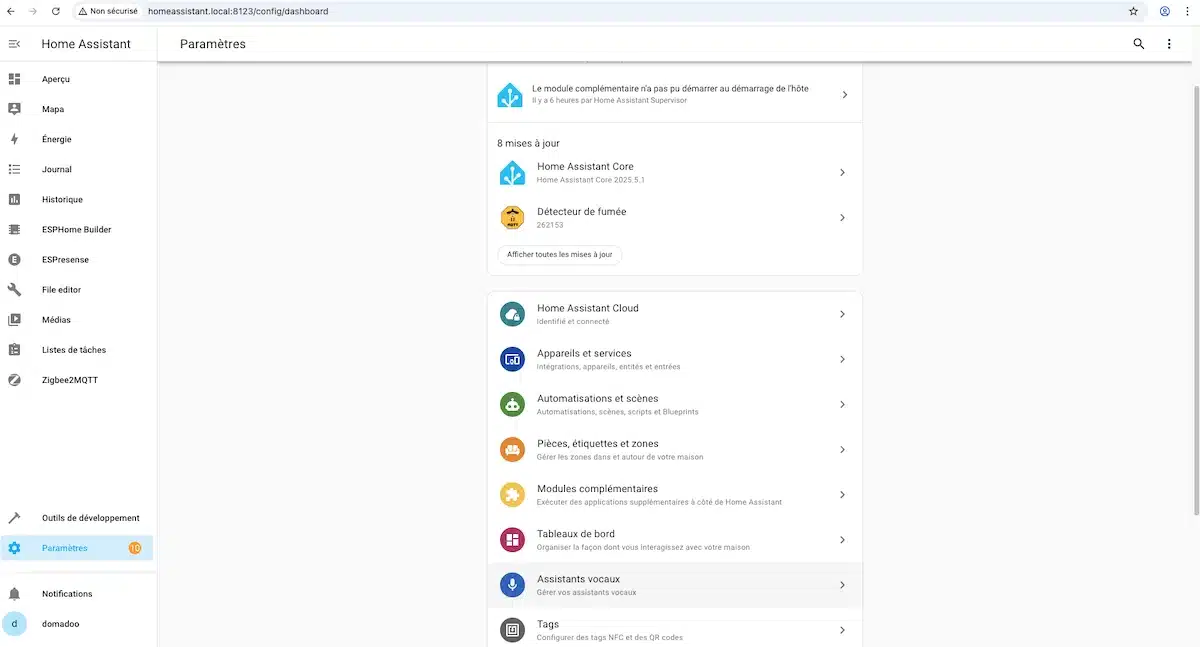Select Outils de développement in the sidebar
Viewport: 1200px width, 647px height.
78,518
